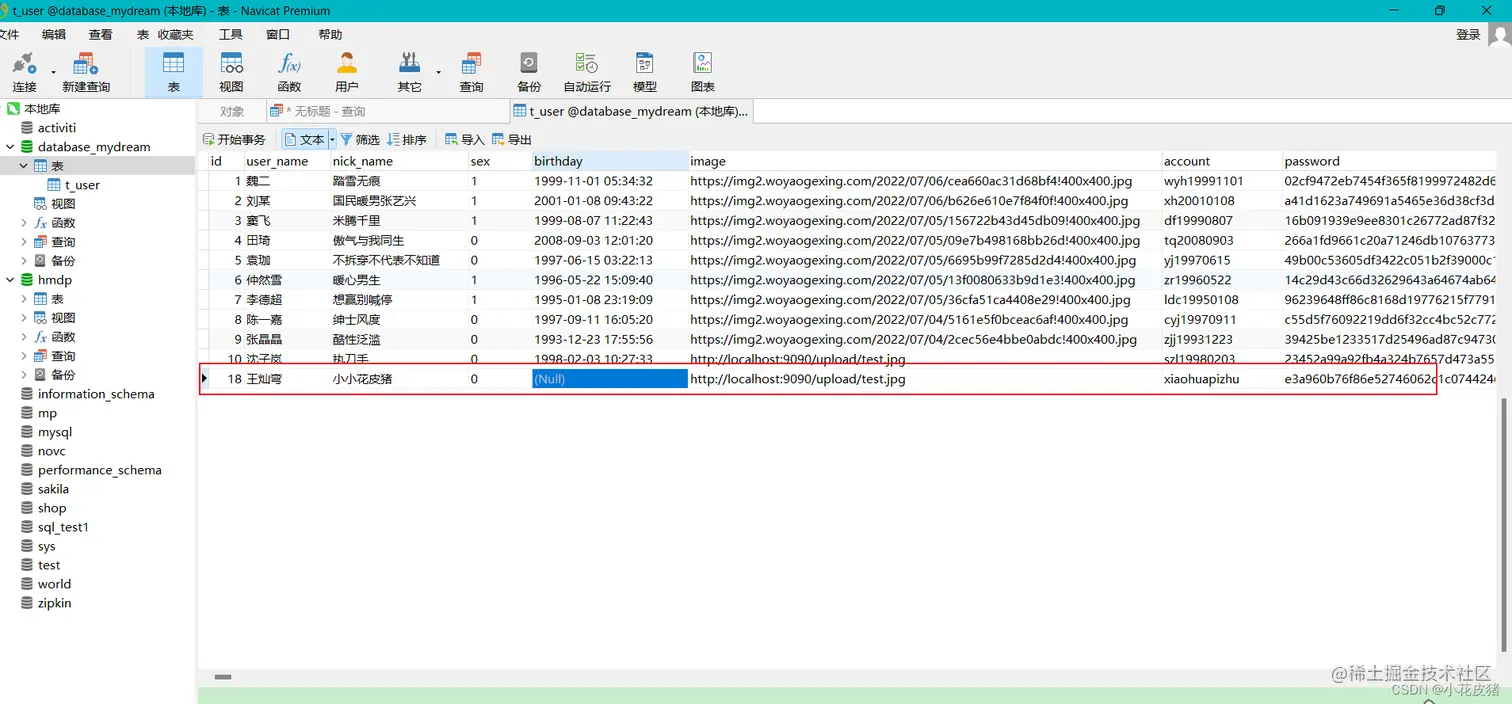Select the zipkin database

click(45, 603)
